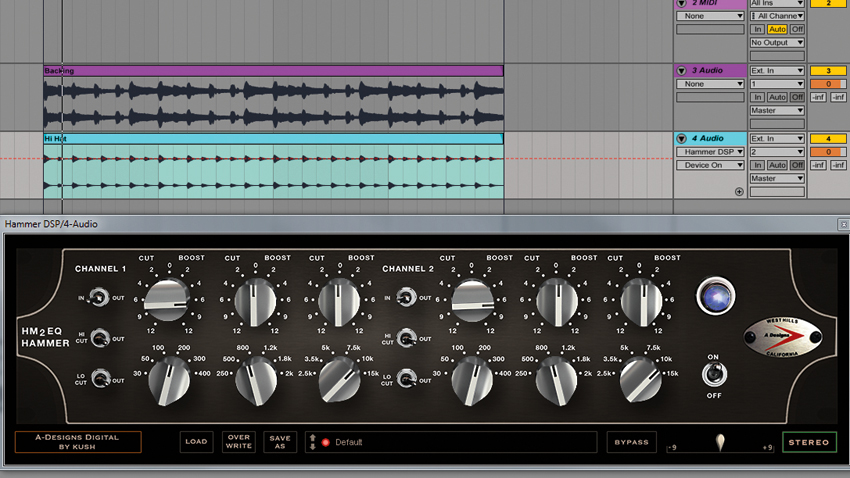Click Channel 1 mid frequency knob (250-2k)

tap(255, 381)
